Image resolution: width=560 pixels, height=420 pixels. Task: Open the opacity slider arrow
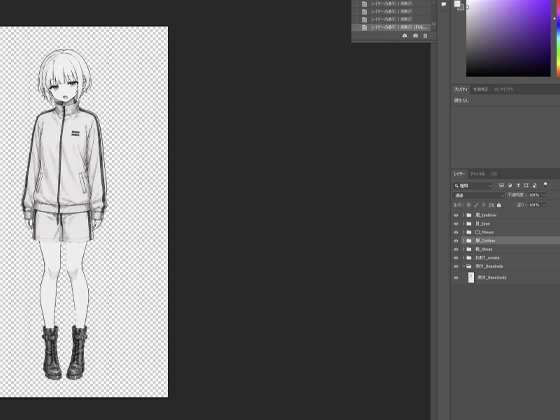click(x=544, y=195)
